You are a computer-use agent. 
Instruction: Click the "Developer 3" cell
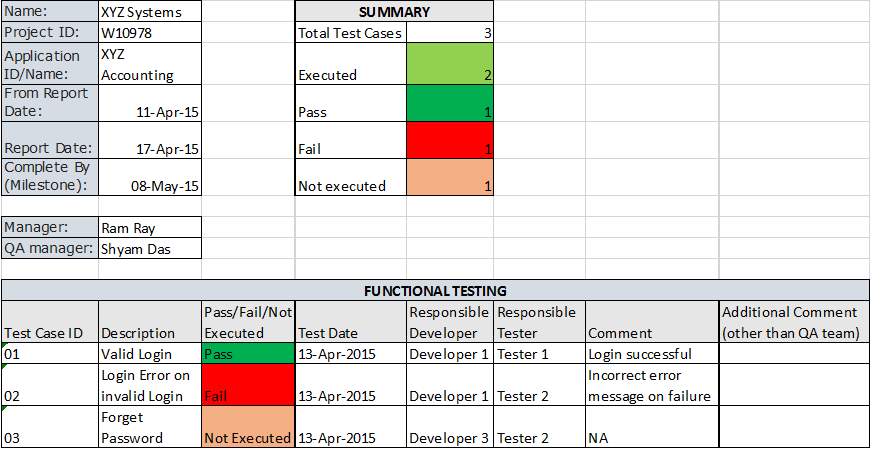pos(449,437)
